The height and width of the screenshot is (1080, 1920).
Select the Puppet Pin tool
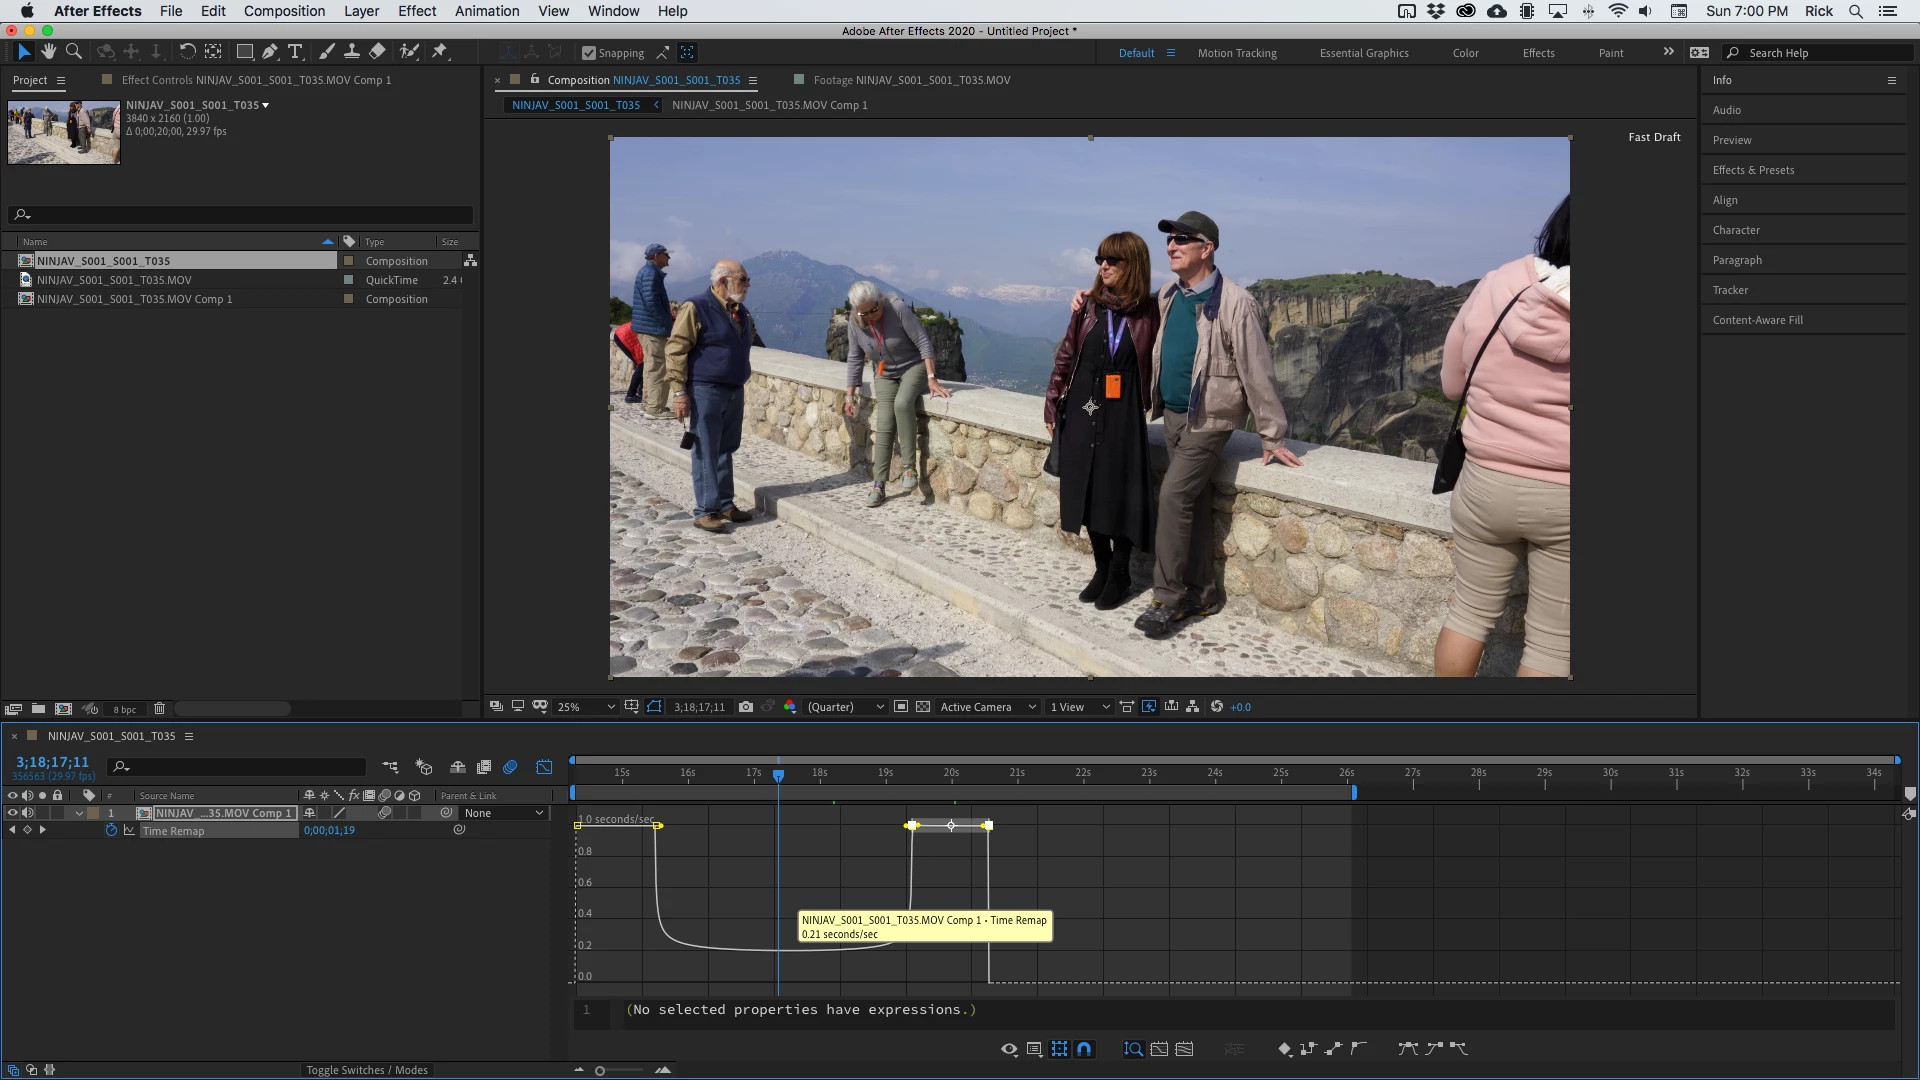point(439,52)
